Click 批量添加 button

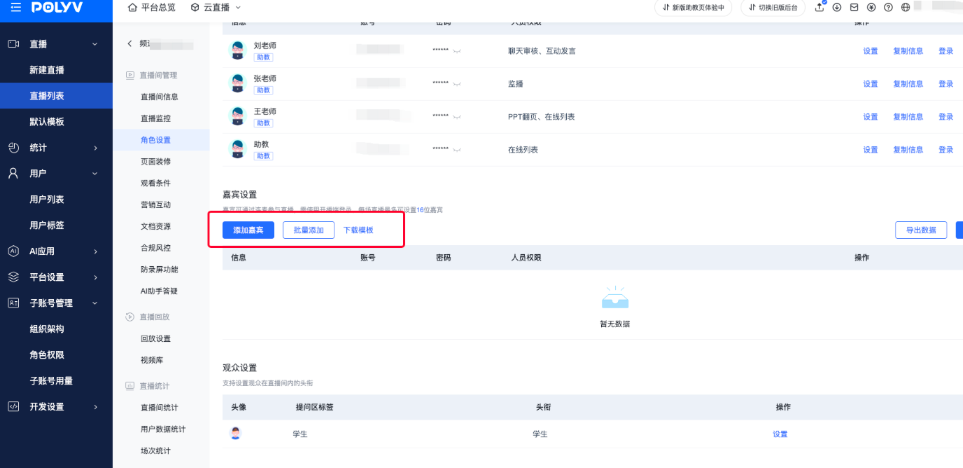(308, 230)
